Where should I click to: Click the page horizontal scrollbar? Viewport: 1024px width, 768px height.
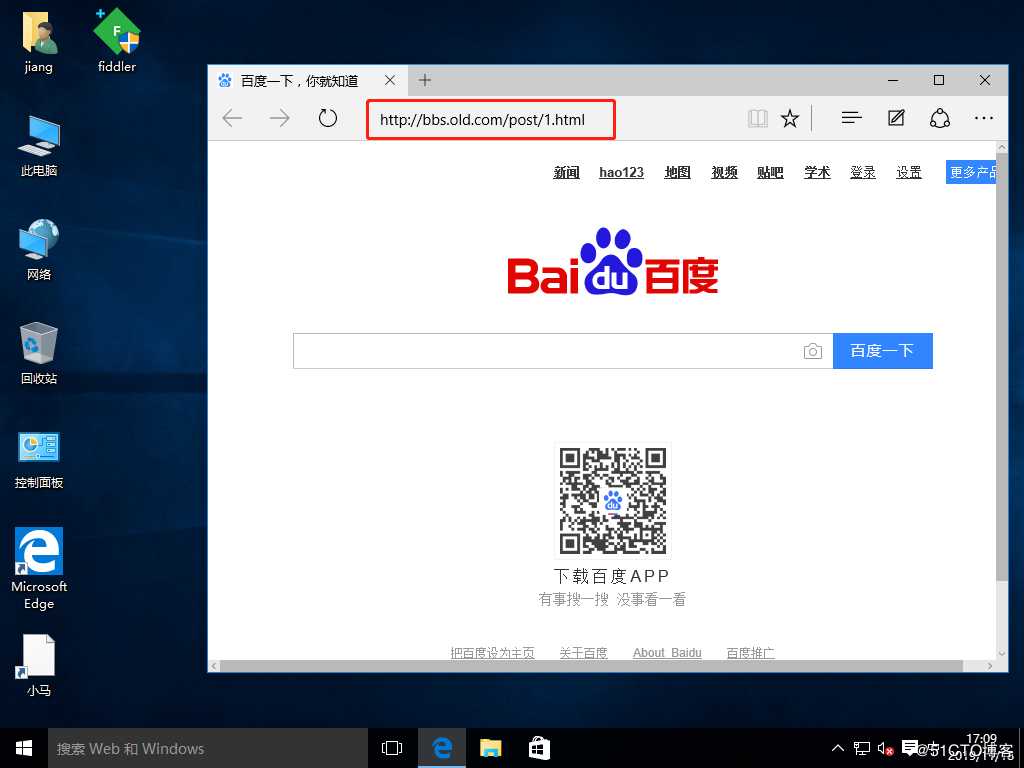pos(591,665)
